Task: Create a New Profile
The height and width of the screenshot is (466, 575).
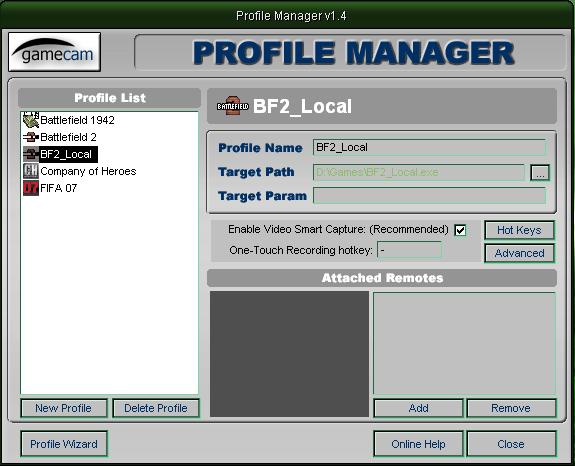Action: (63, 408)
